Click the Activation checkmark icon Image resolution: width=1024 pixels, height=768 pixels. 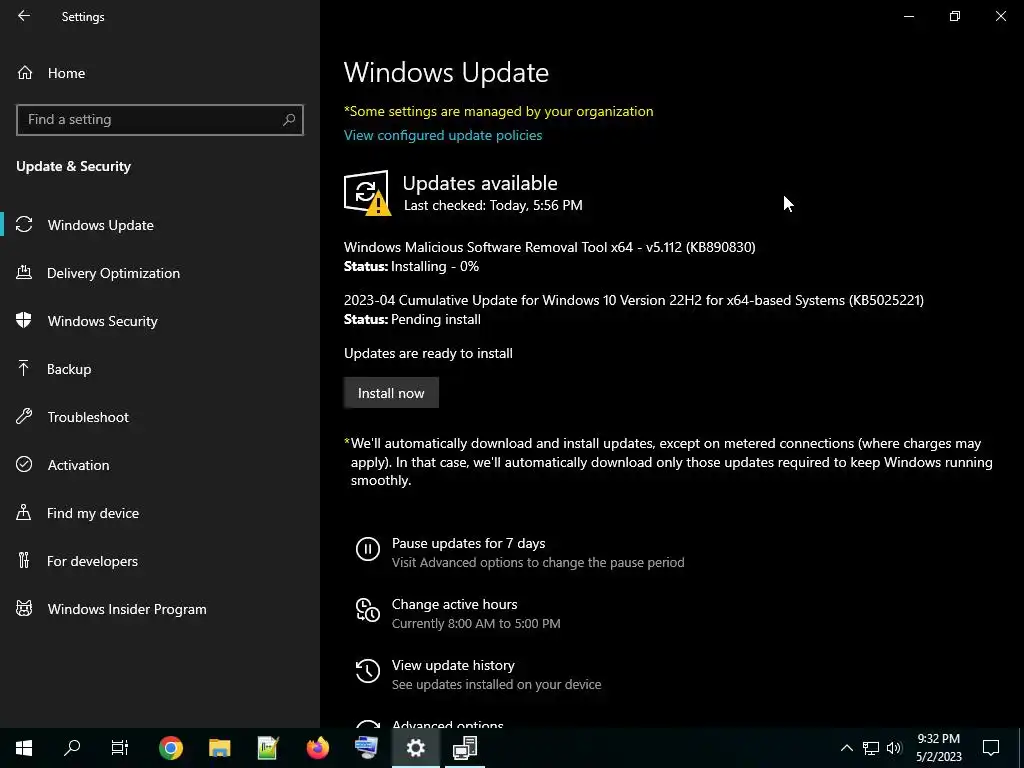click(24, 464)
